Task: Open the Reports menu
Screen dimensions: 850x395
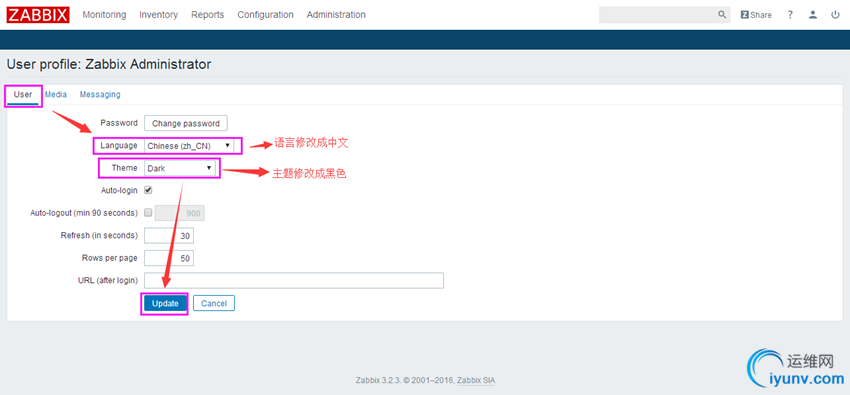Action: point(208,15)
